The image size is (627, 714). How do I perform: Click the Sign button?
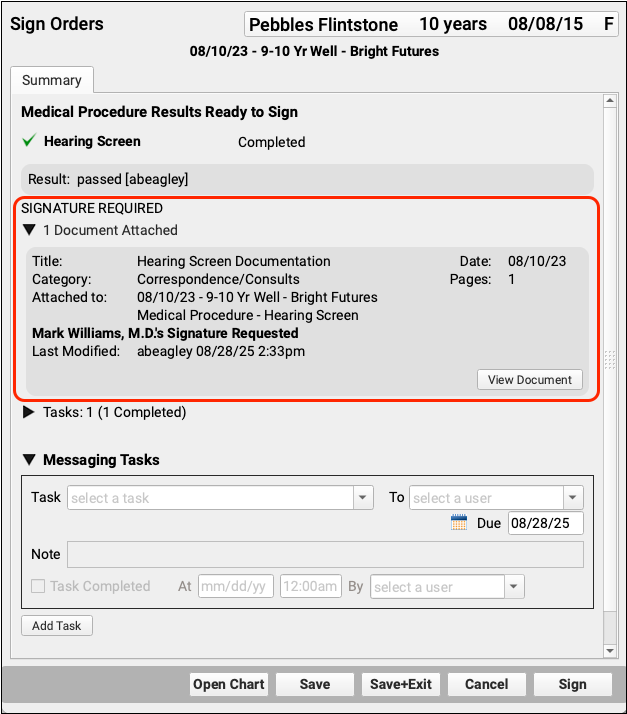coord(572,684)
